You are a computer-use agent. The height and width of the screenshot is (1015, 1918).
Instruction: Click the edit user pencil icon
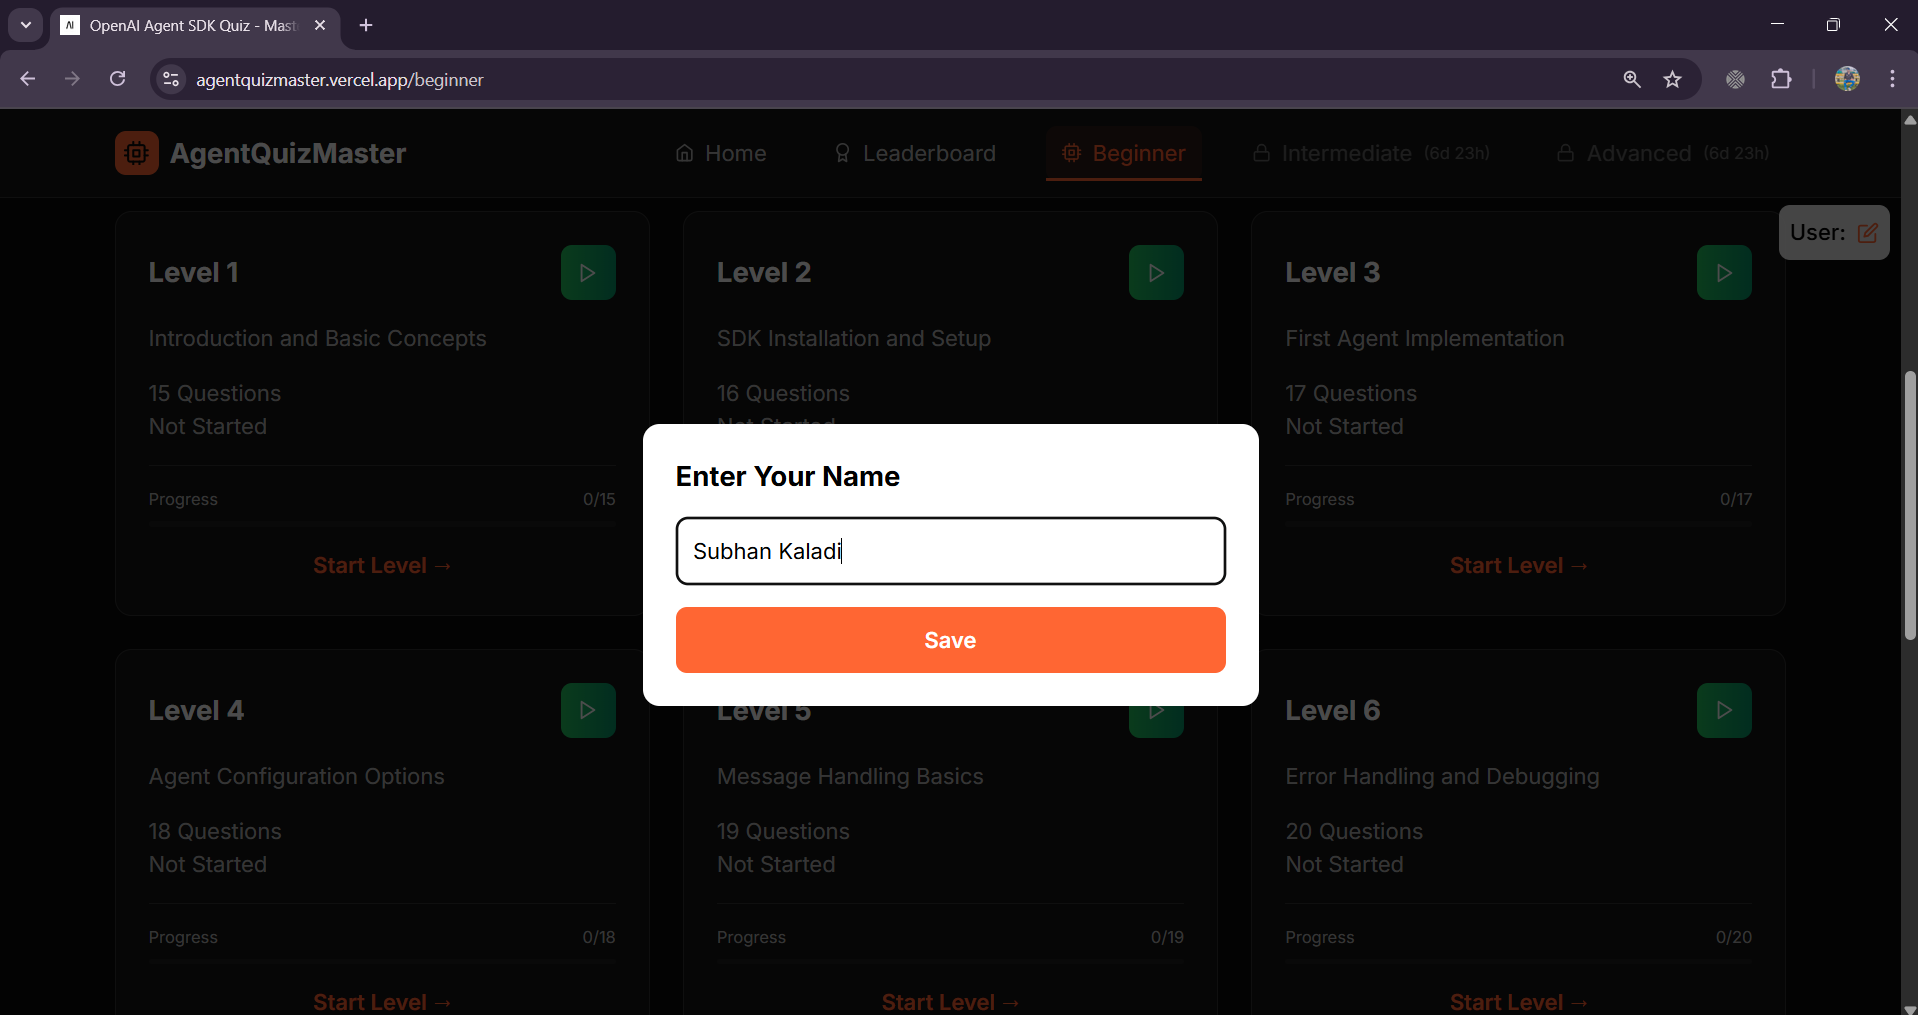tap(1867, 233)
